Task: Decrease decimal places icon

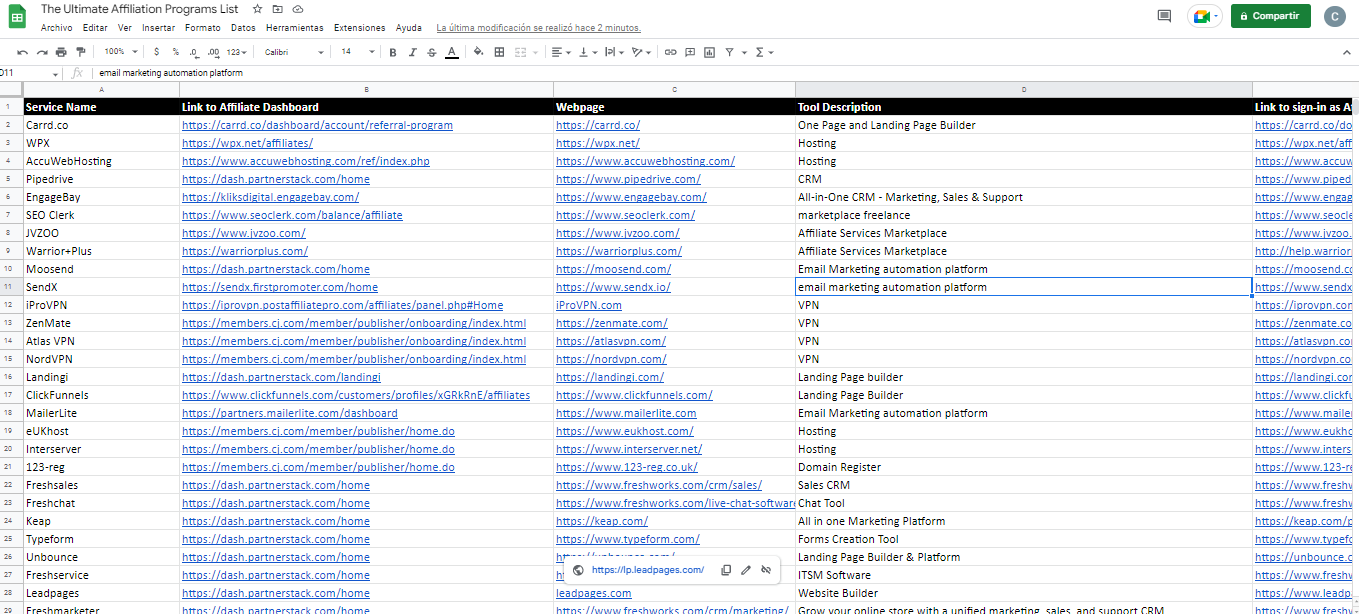Action: (x=194, y=52)
